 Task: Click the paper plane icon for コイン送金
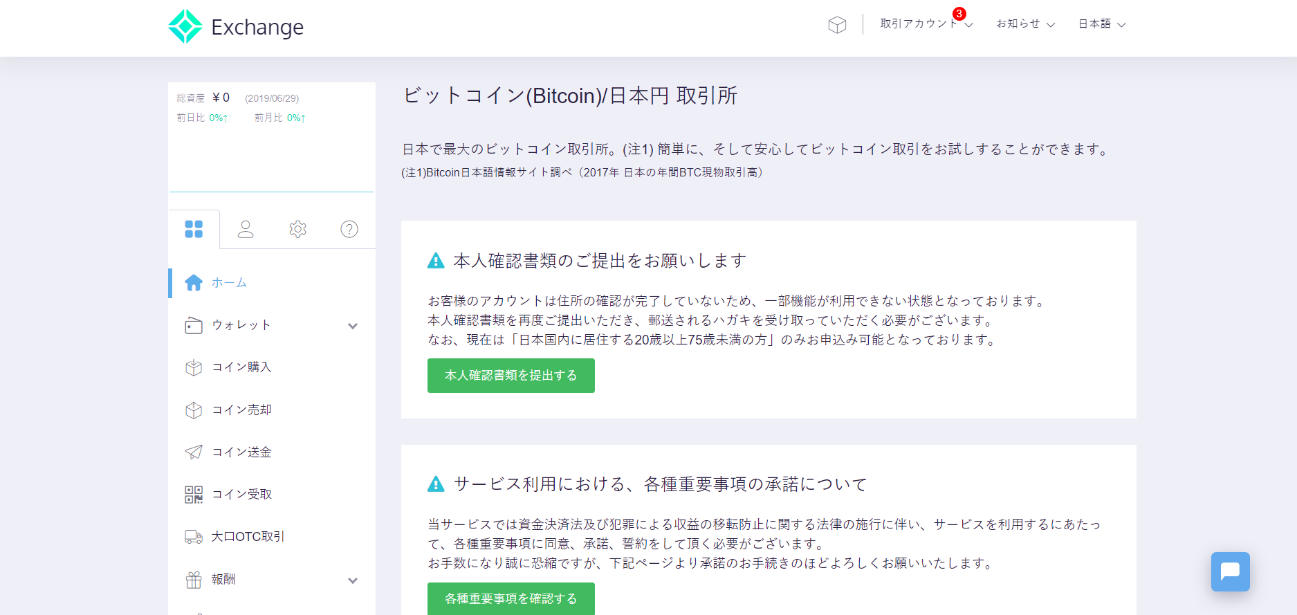[194, 452]
